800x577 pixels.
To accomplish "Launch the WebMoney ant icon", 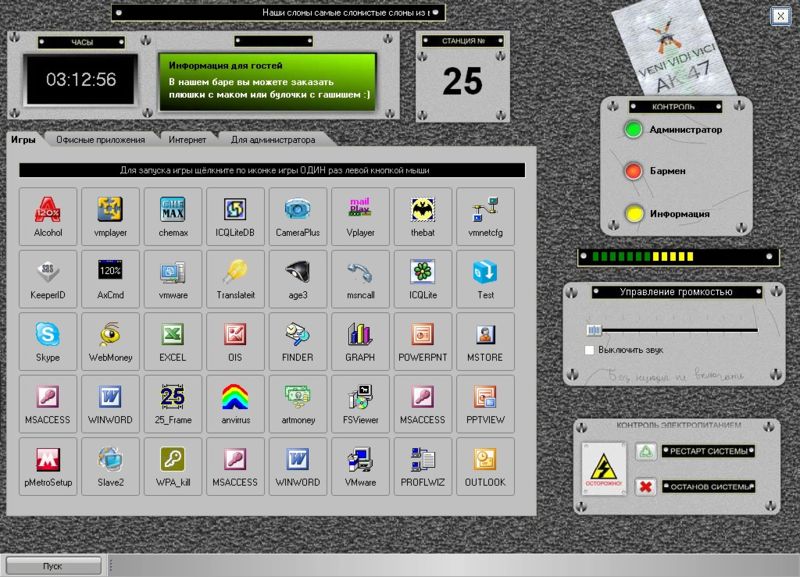I will pos(110,341).
